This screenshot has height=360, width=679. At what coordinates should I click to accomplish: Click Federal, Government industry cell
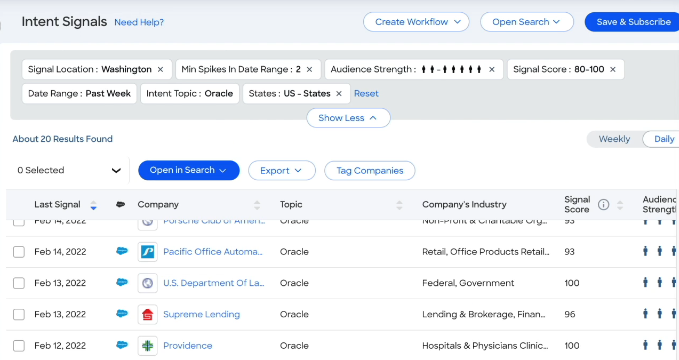coord(468,283)
